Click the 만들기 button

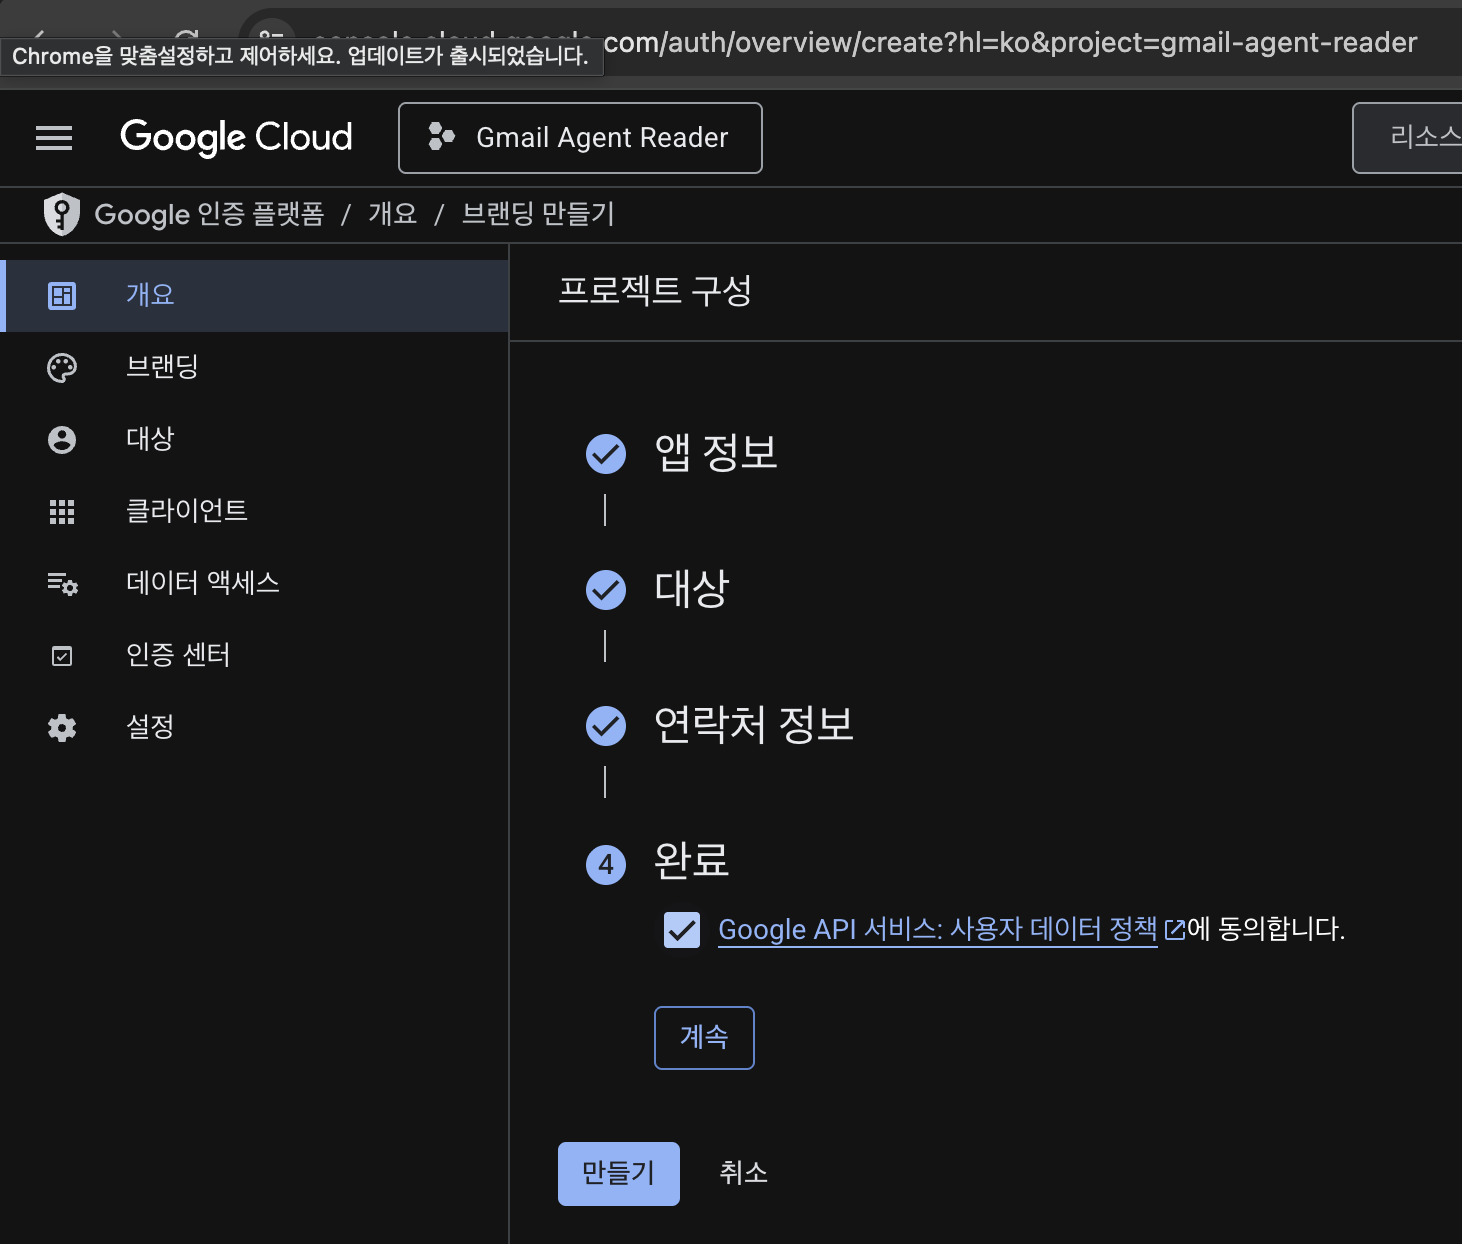pos(619,1174)
